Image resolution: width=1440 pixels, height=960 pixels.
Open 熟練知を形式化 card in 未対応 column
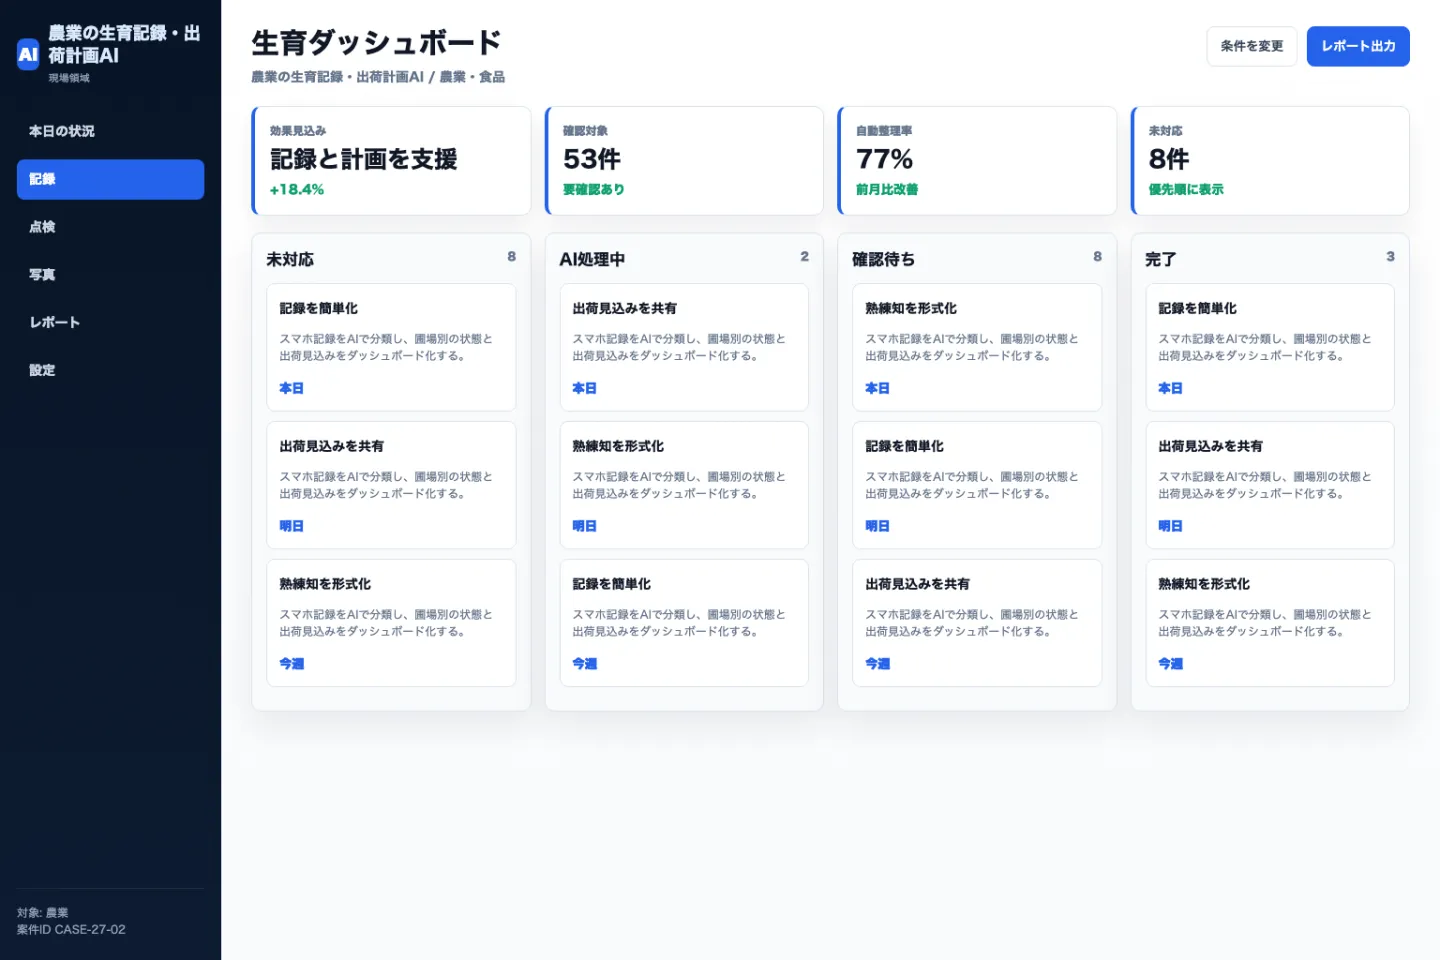[x=391, y=623]
